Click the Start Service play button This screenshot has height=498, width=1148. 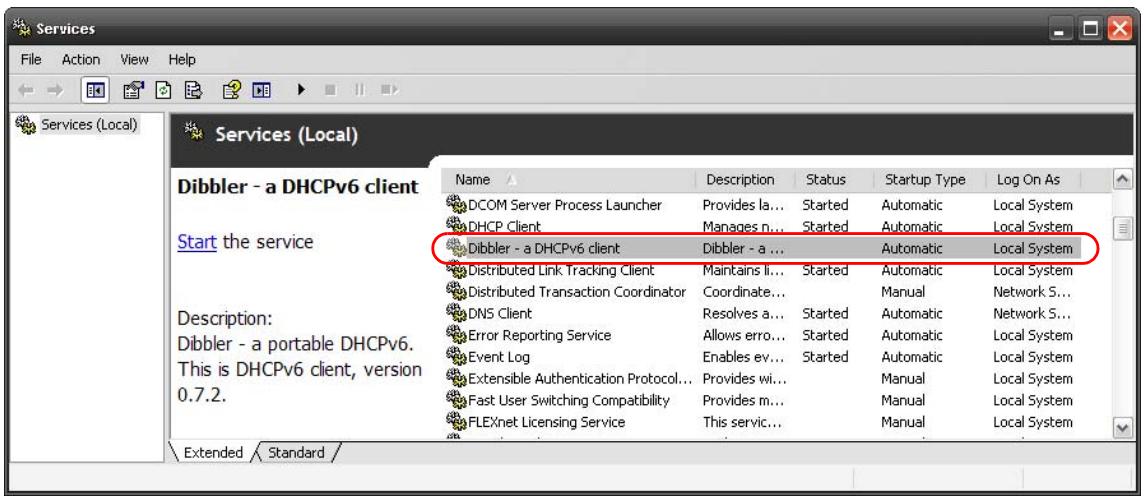click(301, 90)
